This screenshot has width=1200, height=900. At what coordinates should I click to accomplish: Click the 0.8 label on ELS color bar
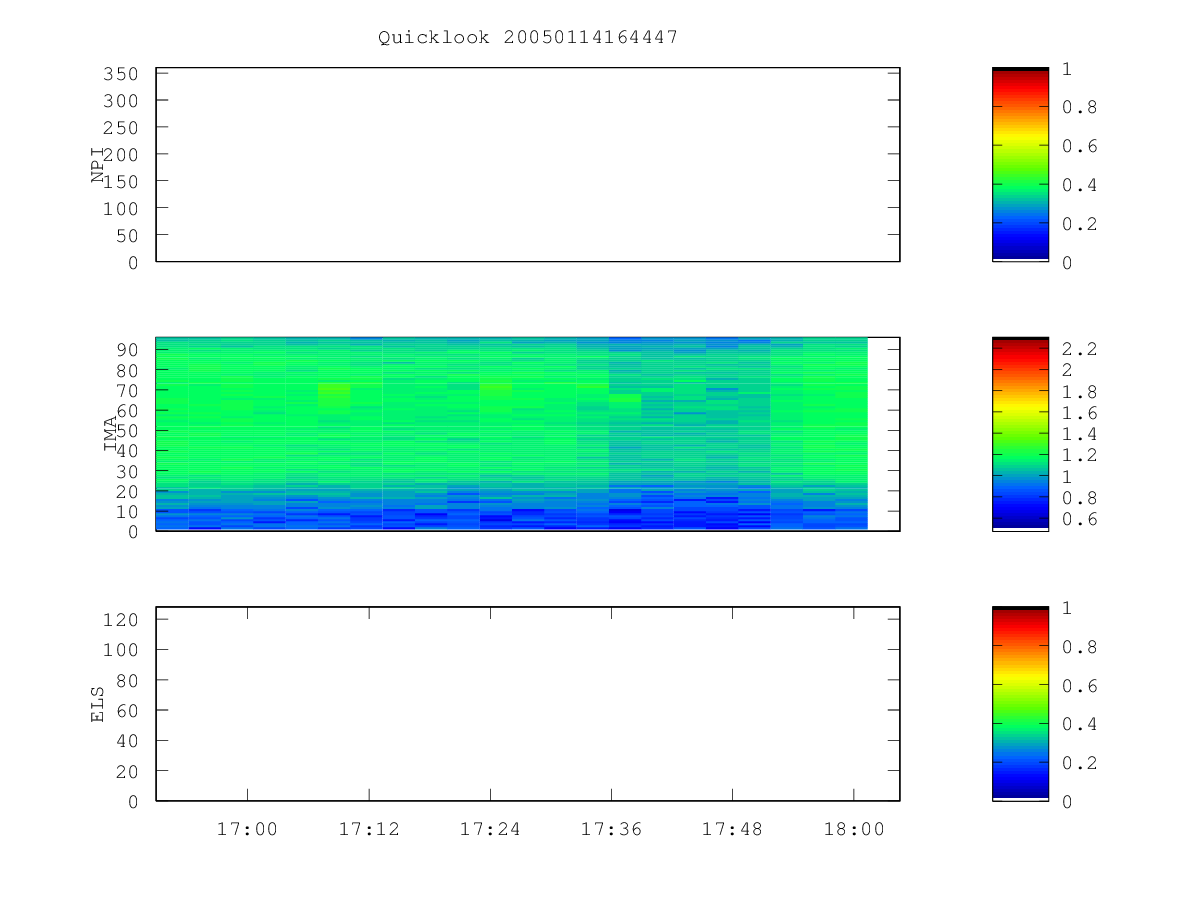(x=1078, y=647)
